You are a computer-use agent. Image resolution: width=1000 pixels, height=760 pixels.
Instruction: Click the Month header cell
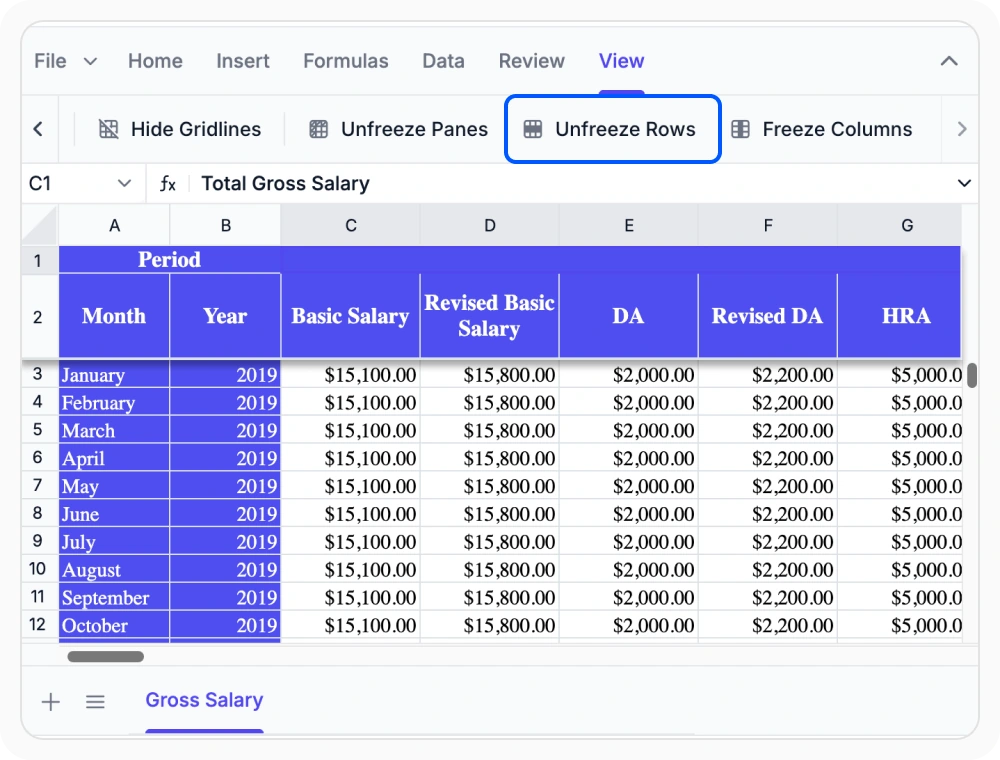click(x=114, y=316)
